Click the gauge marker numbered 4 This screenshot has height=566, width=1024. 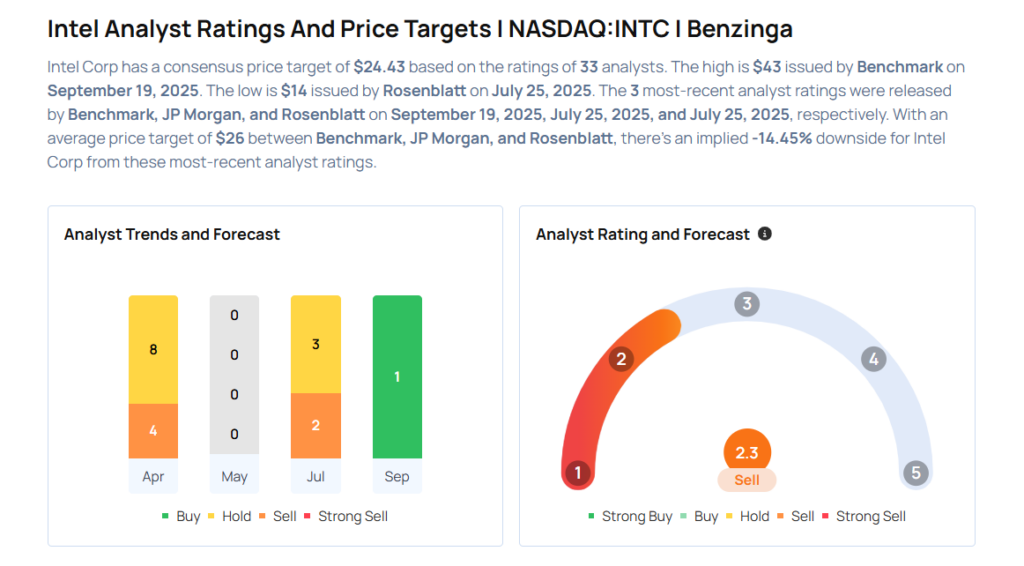(873, 359)
